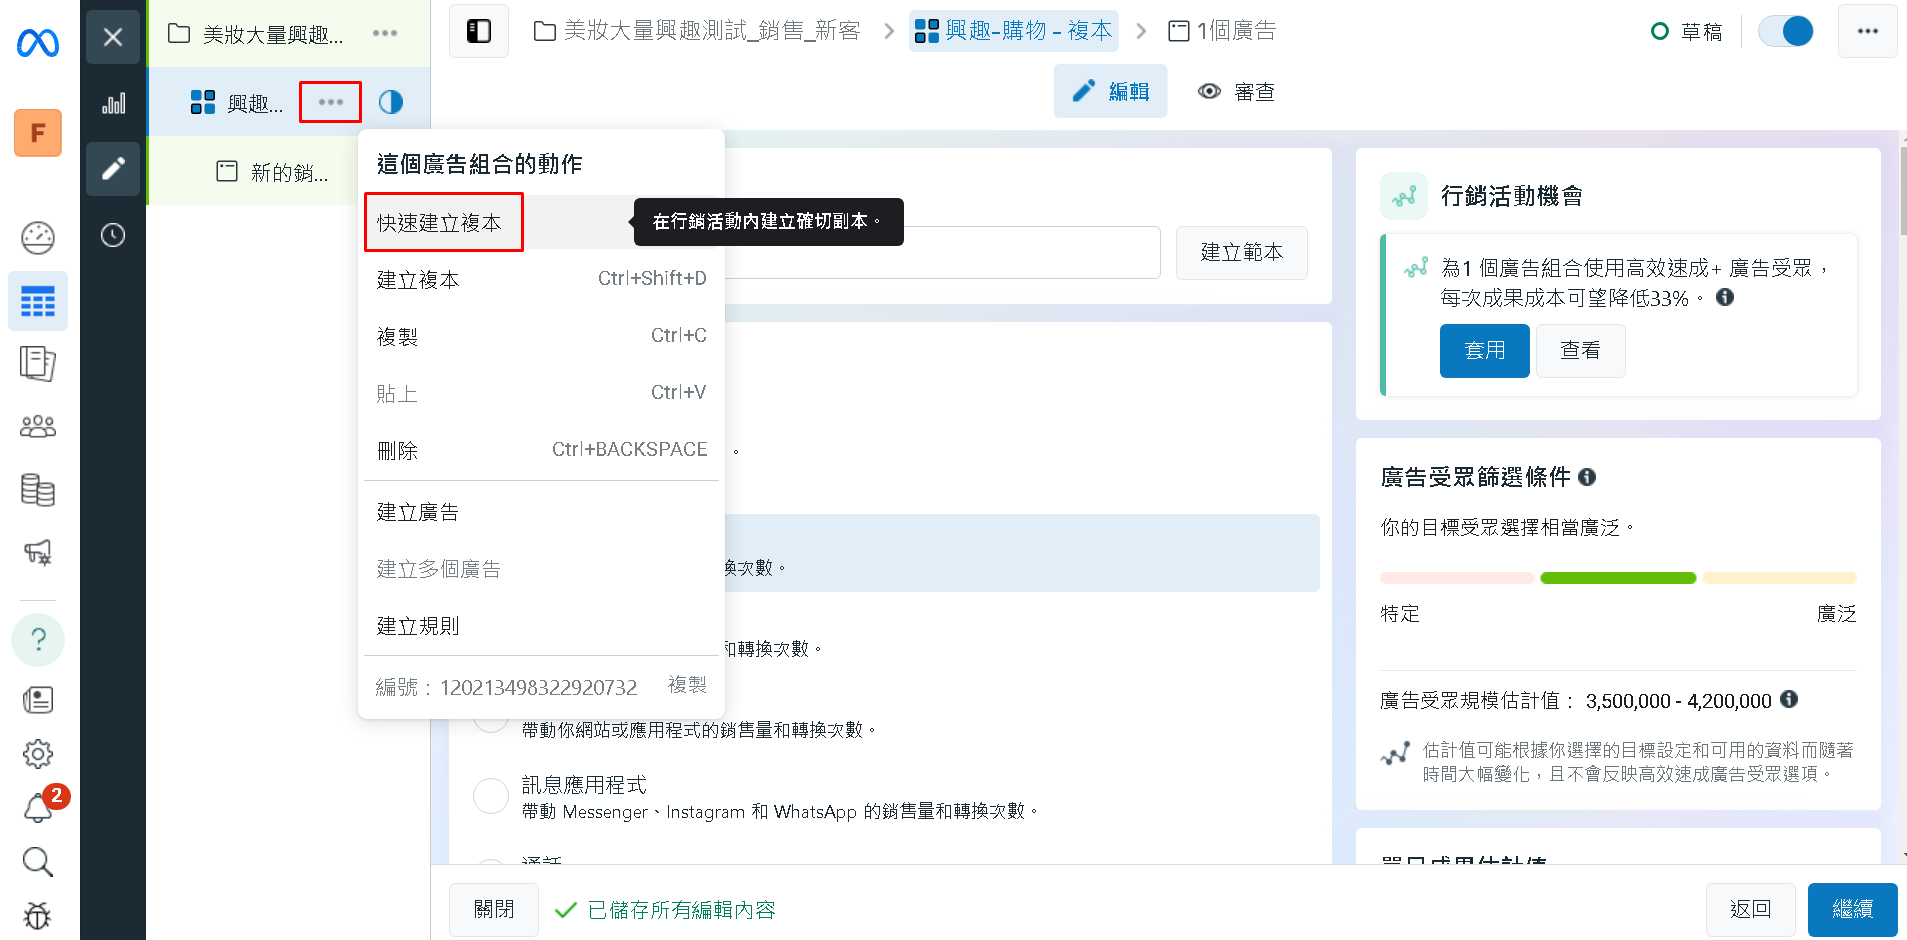Toggle the ad set on/off switch

pyautogui.click(x=1786, y=31)
